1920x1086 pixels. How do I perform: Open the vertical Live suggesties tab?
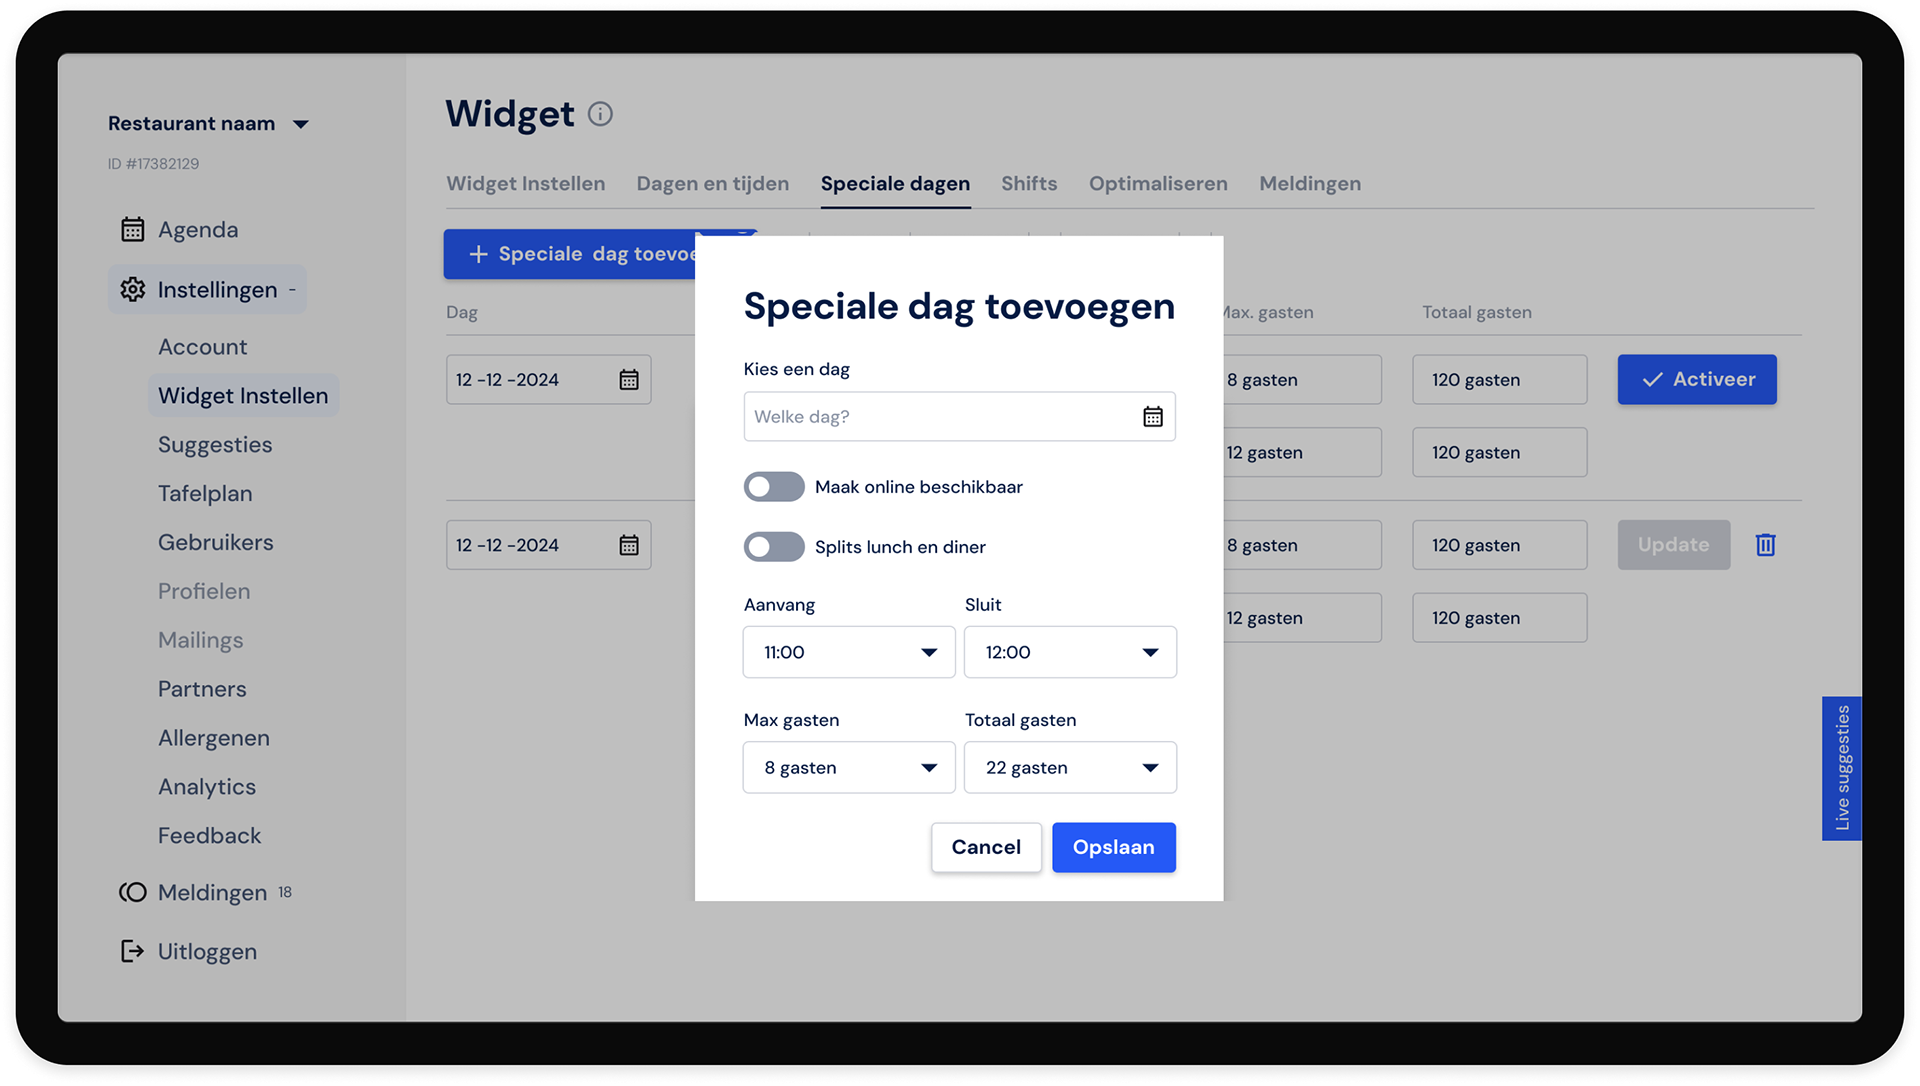pyautogui.click(x=1841, y=768)
